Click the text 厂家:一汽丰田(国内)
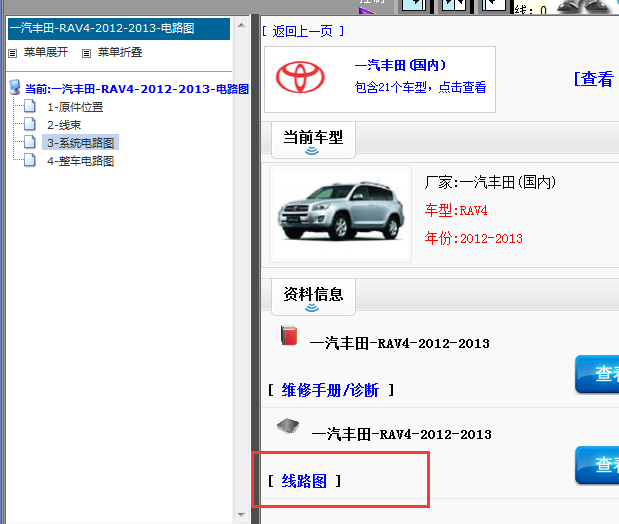The image size is (619, 524). (x=490, y=182)
